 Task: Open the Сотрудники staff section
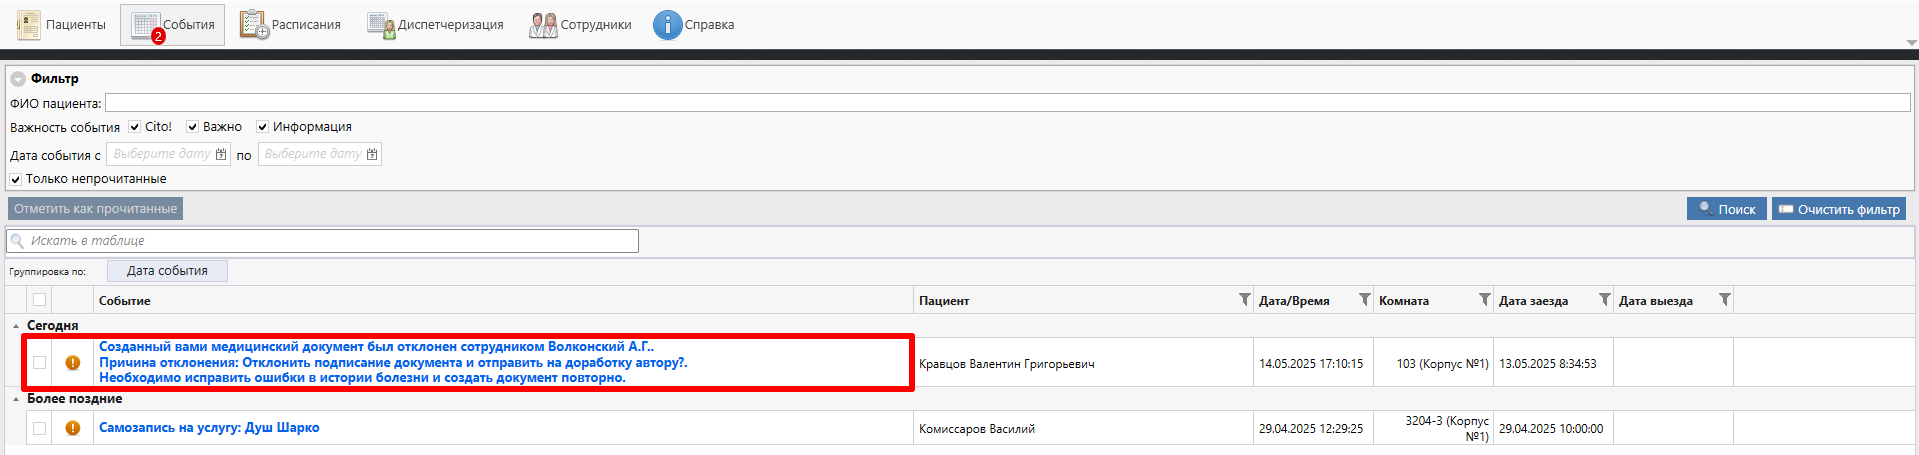581,25
